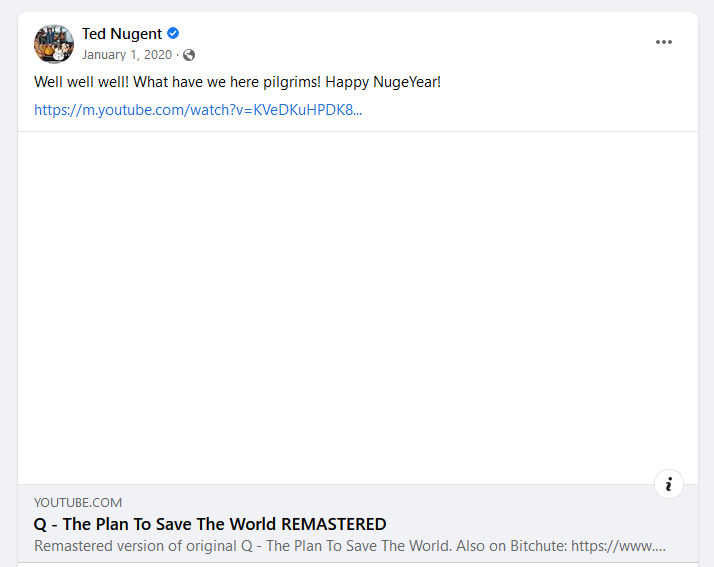Viewport: 714px width, 567px height.
Task: Click the "Well well well! What have we here" post text
Action: (x=237, y=82)
